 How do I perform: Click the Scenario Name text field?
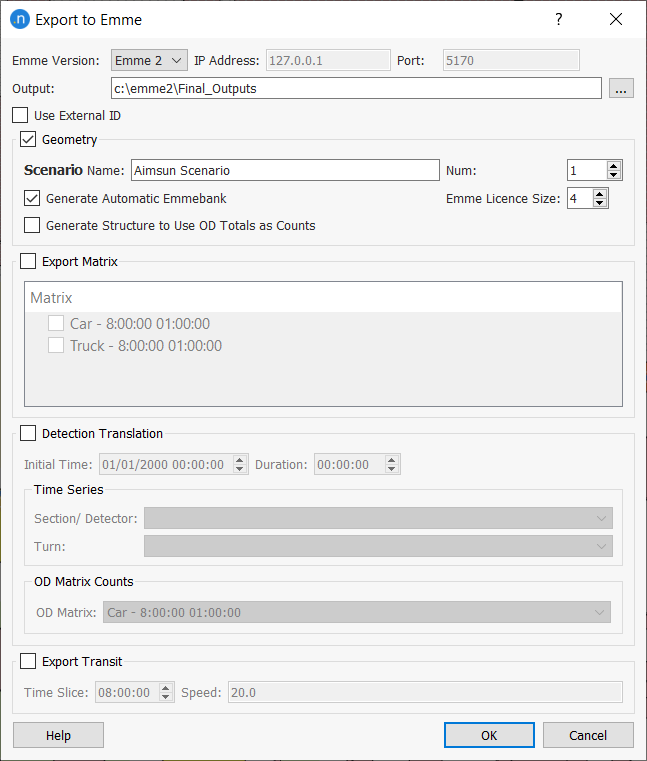coord(285,170)
